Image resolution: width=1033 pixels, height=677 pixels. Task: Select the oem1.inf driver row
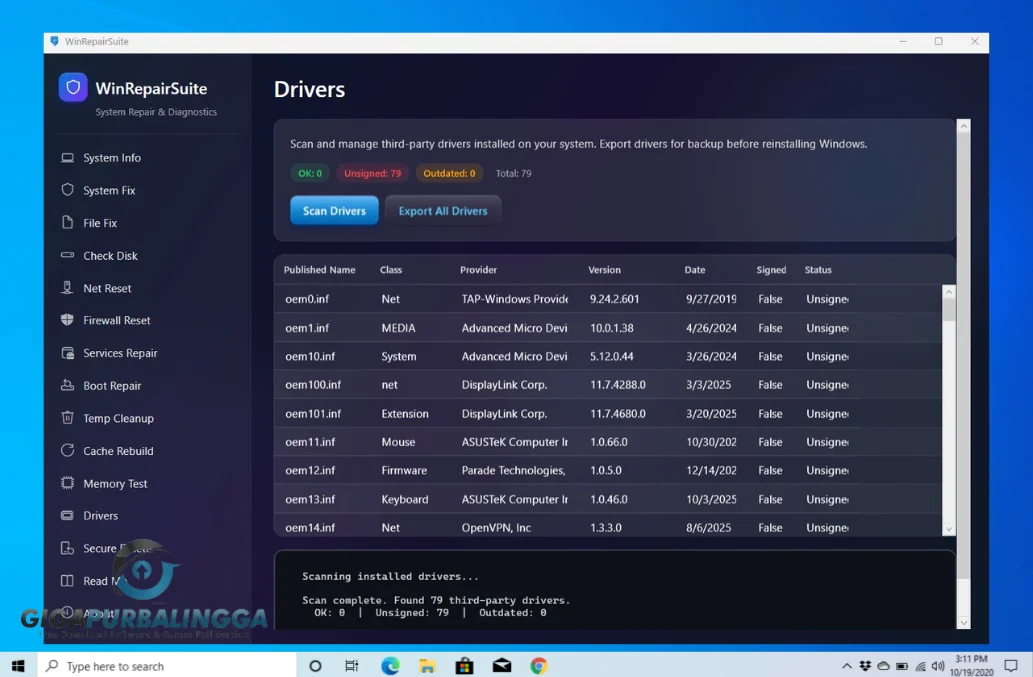(x=607, y=328)
